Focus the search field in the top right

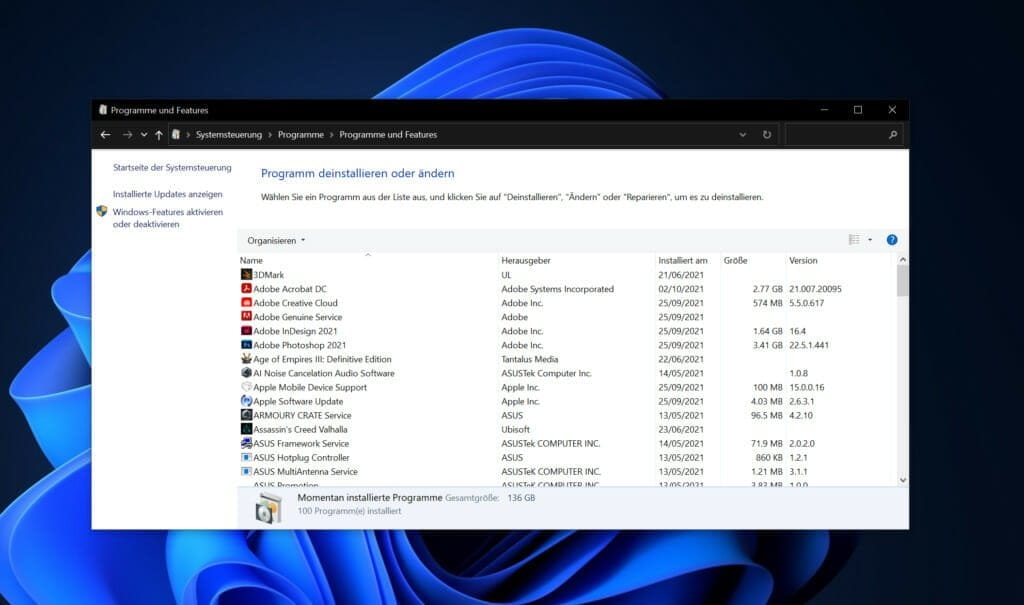(837, 134)
